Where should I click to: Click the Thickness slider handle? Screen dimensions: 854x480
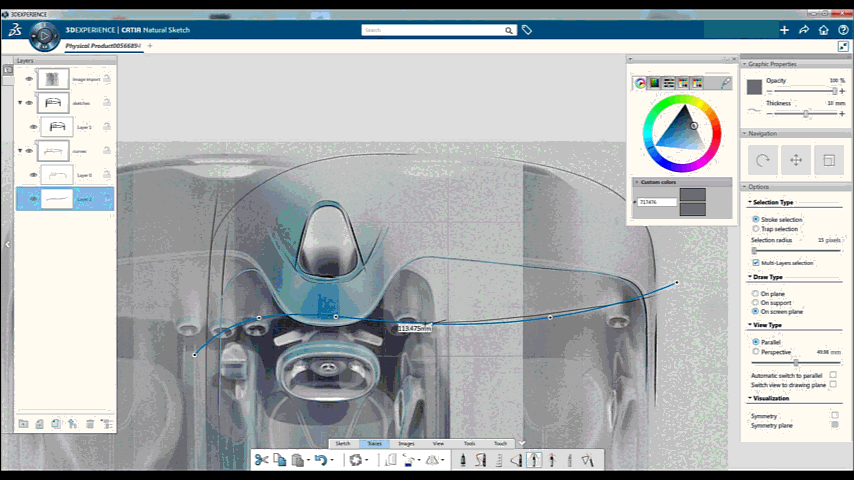[x=806, y=113]
